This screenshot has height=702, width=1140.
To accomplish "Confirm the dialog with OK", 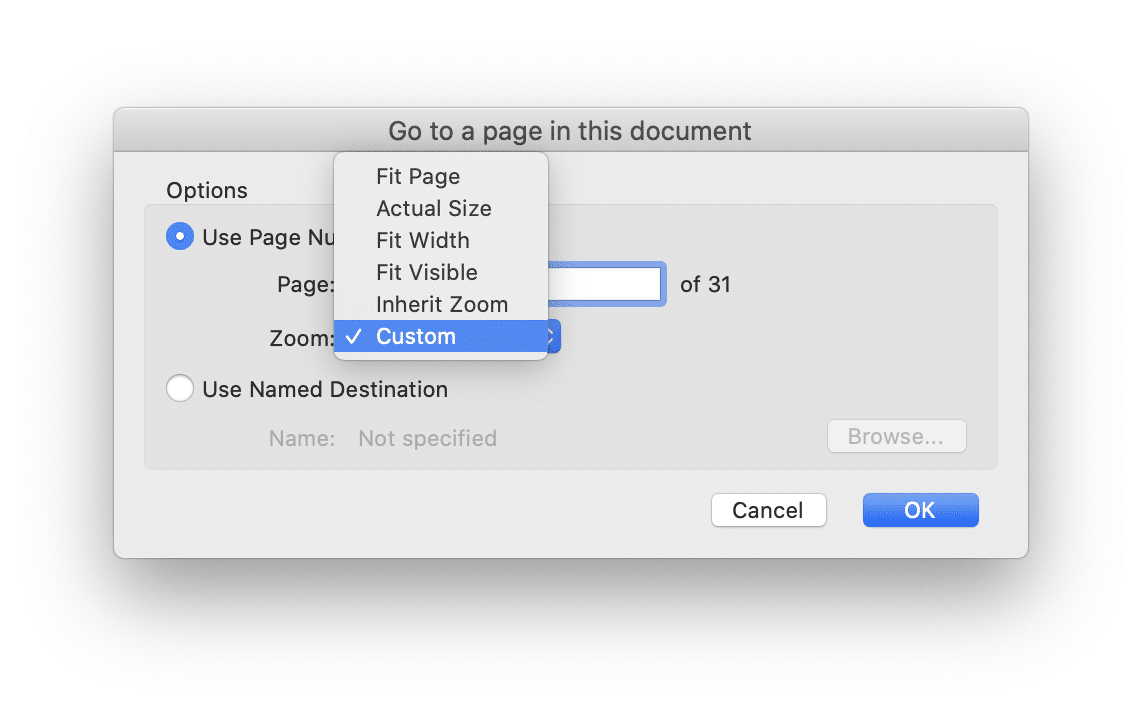I will click(919, 509).
